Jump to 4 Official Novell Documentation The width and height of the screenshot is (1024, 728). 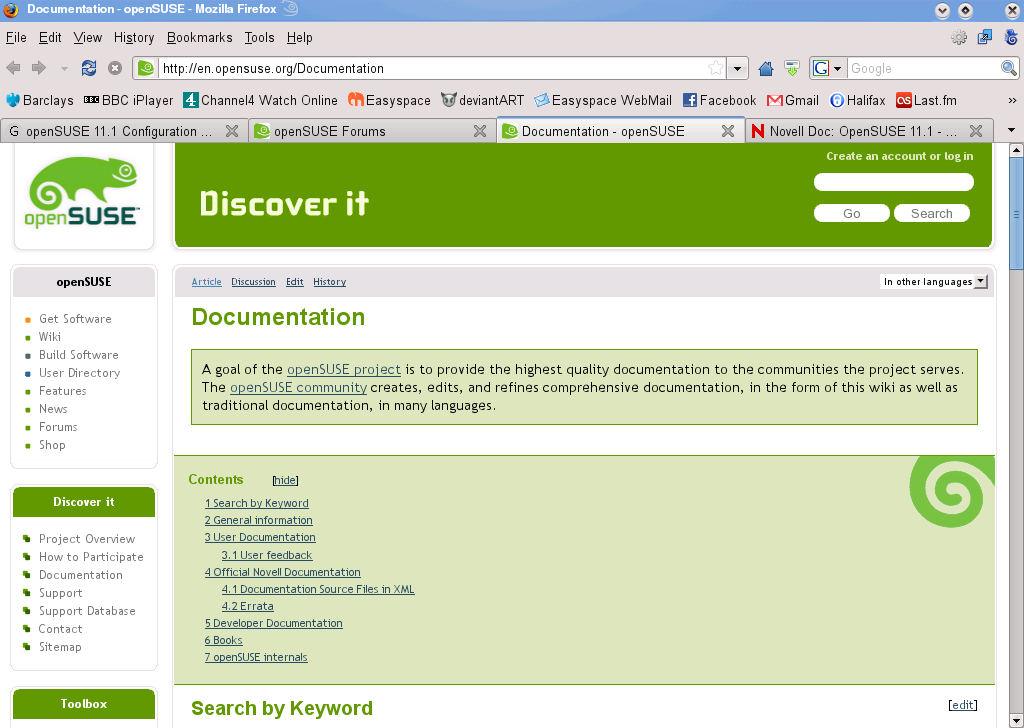click(282, 572)
